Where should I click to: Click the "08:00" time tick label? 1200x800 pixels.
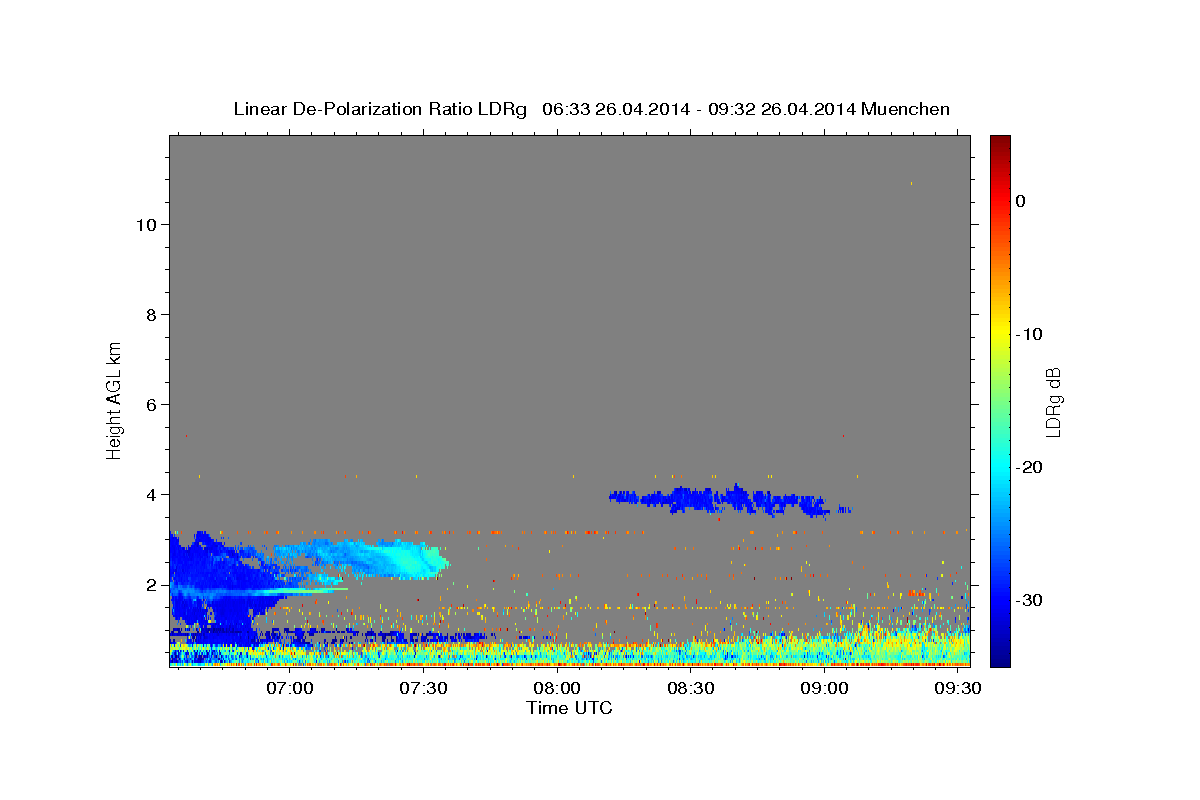pyautogui.click(x=556, y=689)
